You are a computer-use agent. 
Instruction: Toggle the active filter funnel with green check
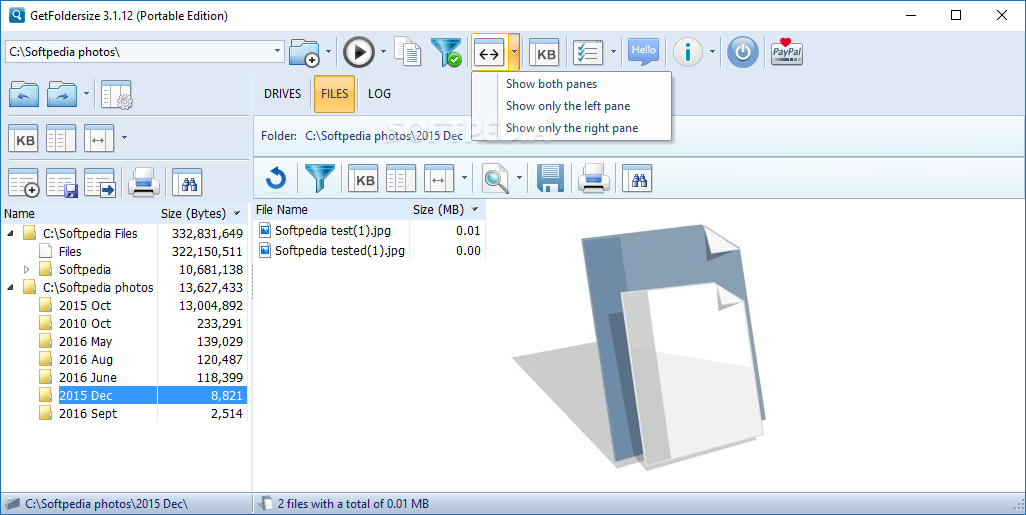447,52
